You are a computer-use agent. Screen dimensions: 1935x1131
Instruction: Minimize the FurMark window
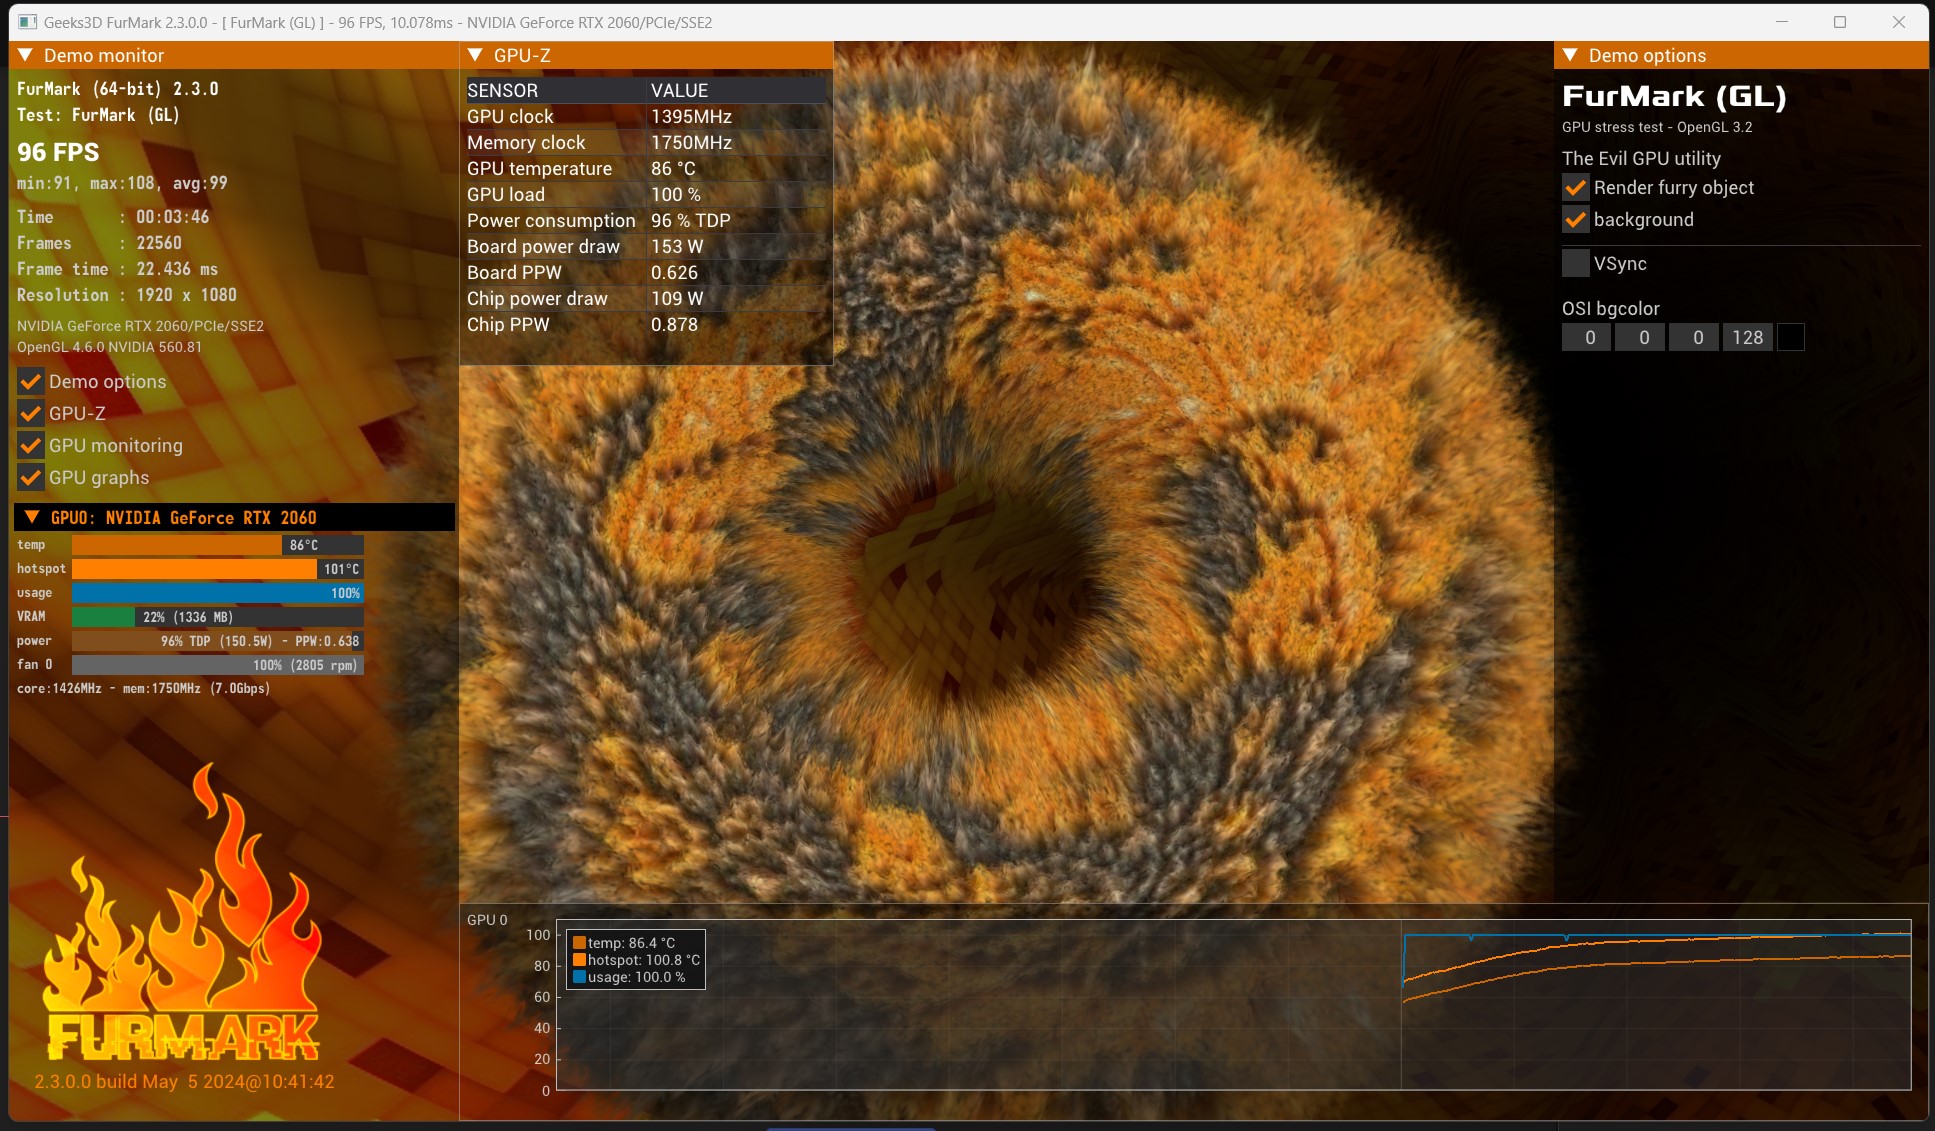tap(1782, 22)
